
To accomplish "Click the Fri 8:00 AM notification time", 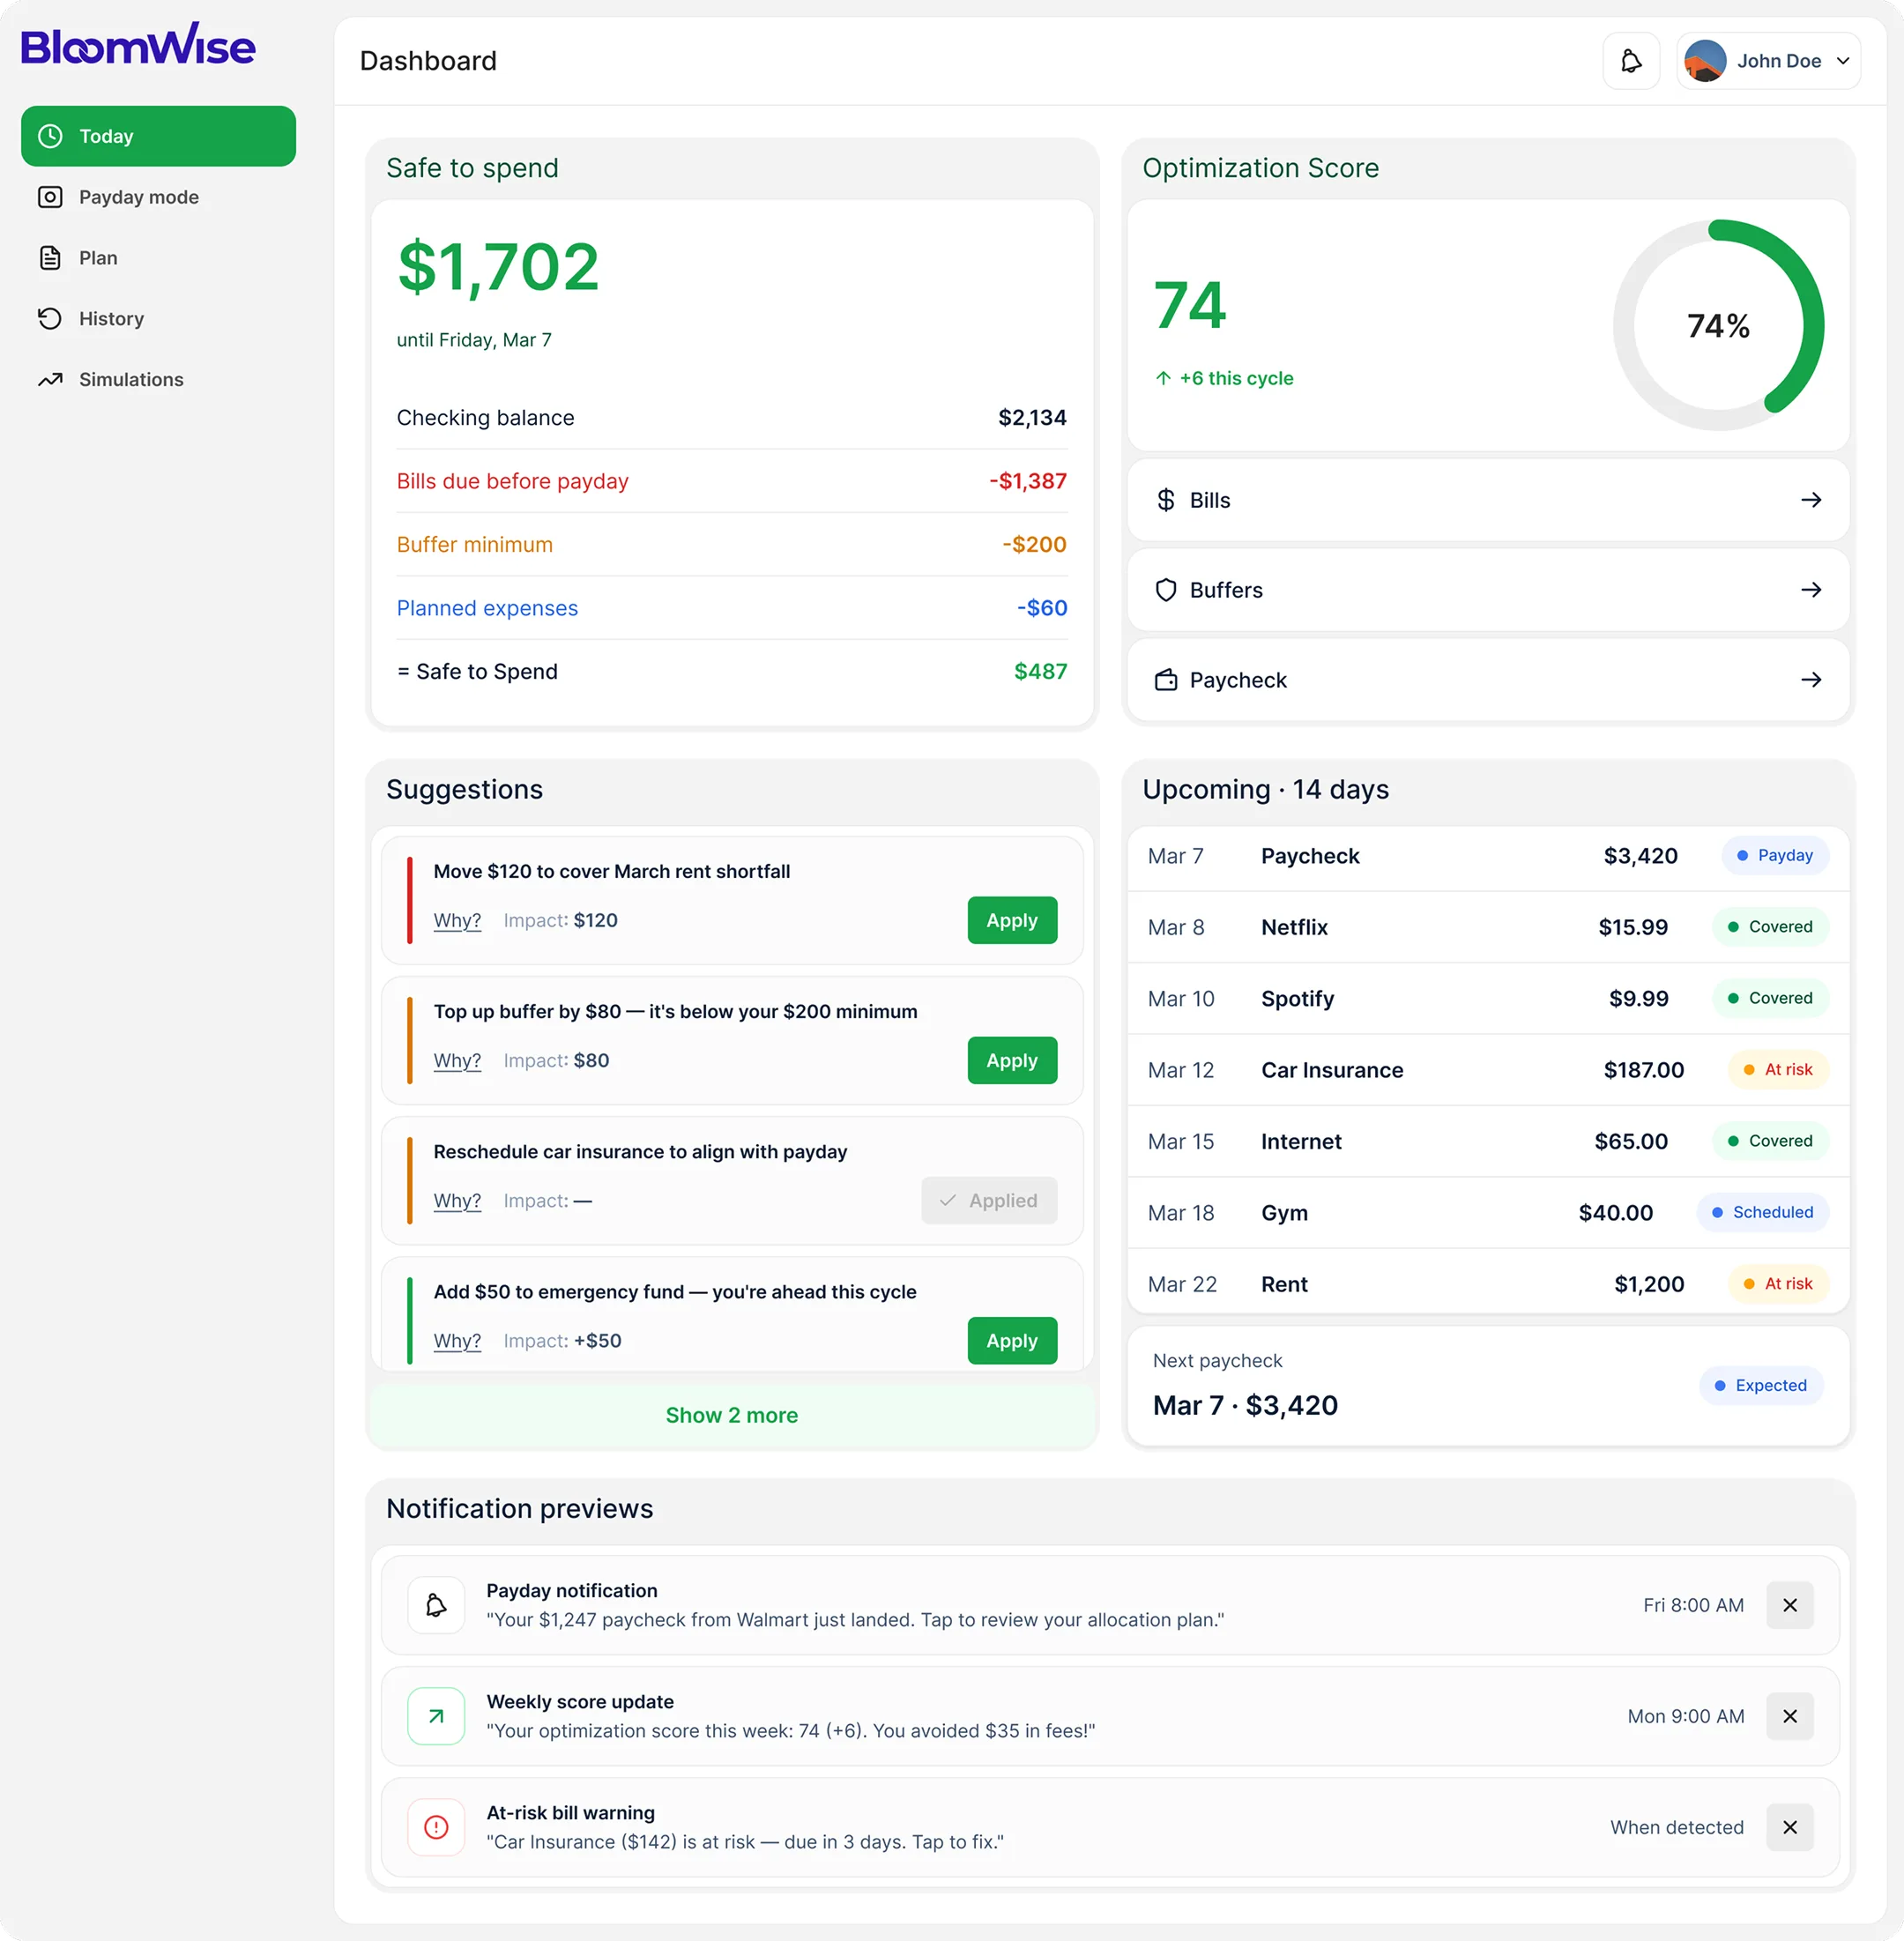I will click(x=1693, y=1605).
